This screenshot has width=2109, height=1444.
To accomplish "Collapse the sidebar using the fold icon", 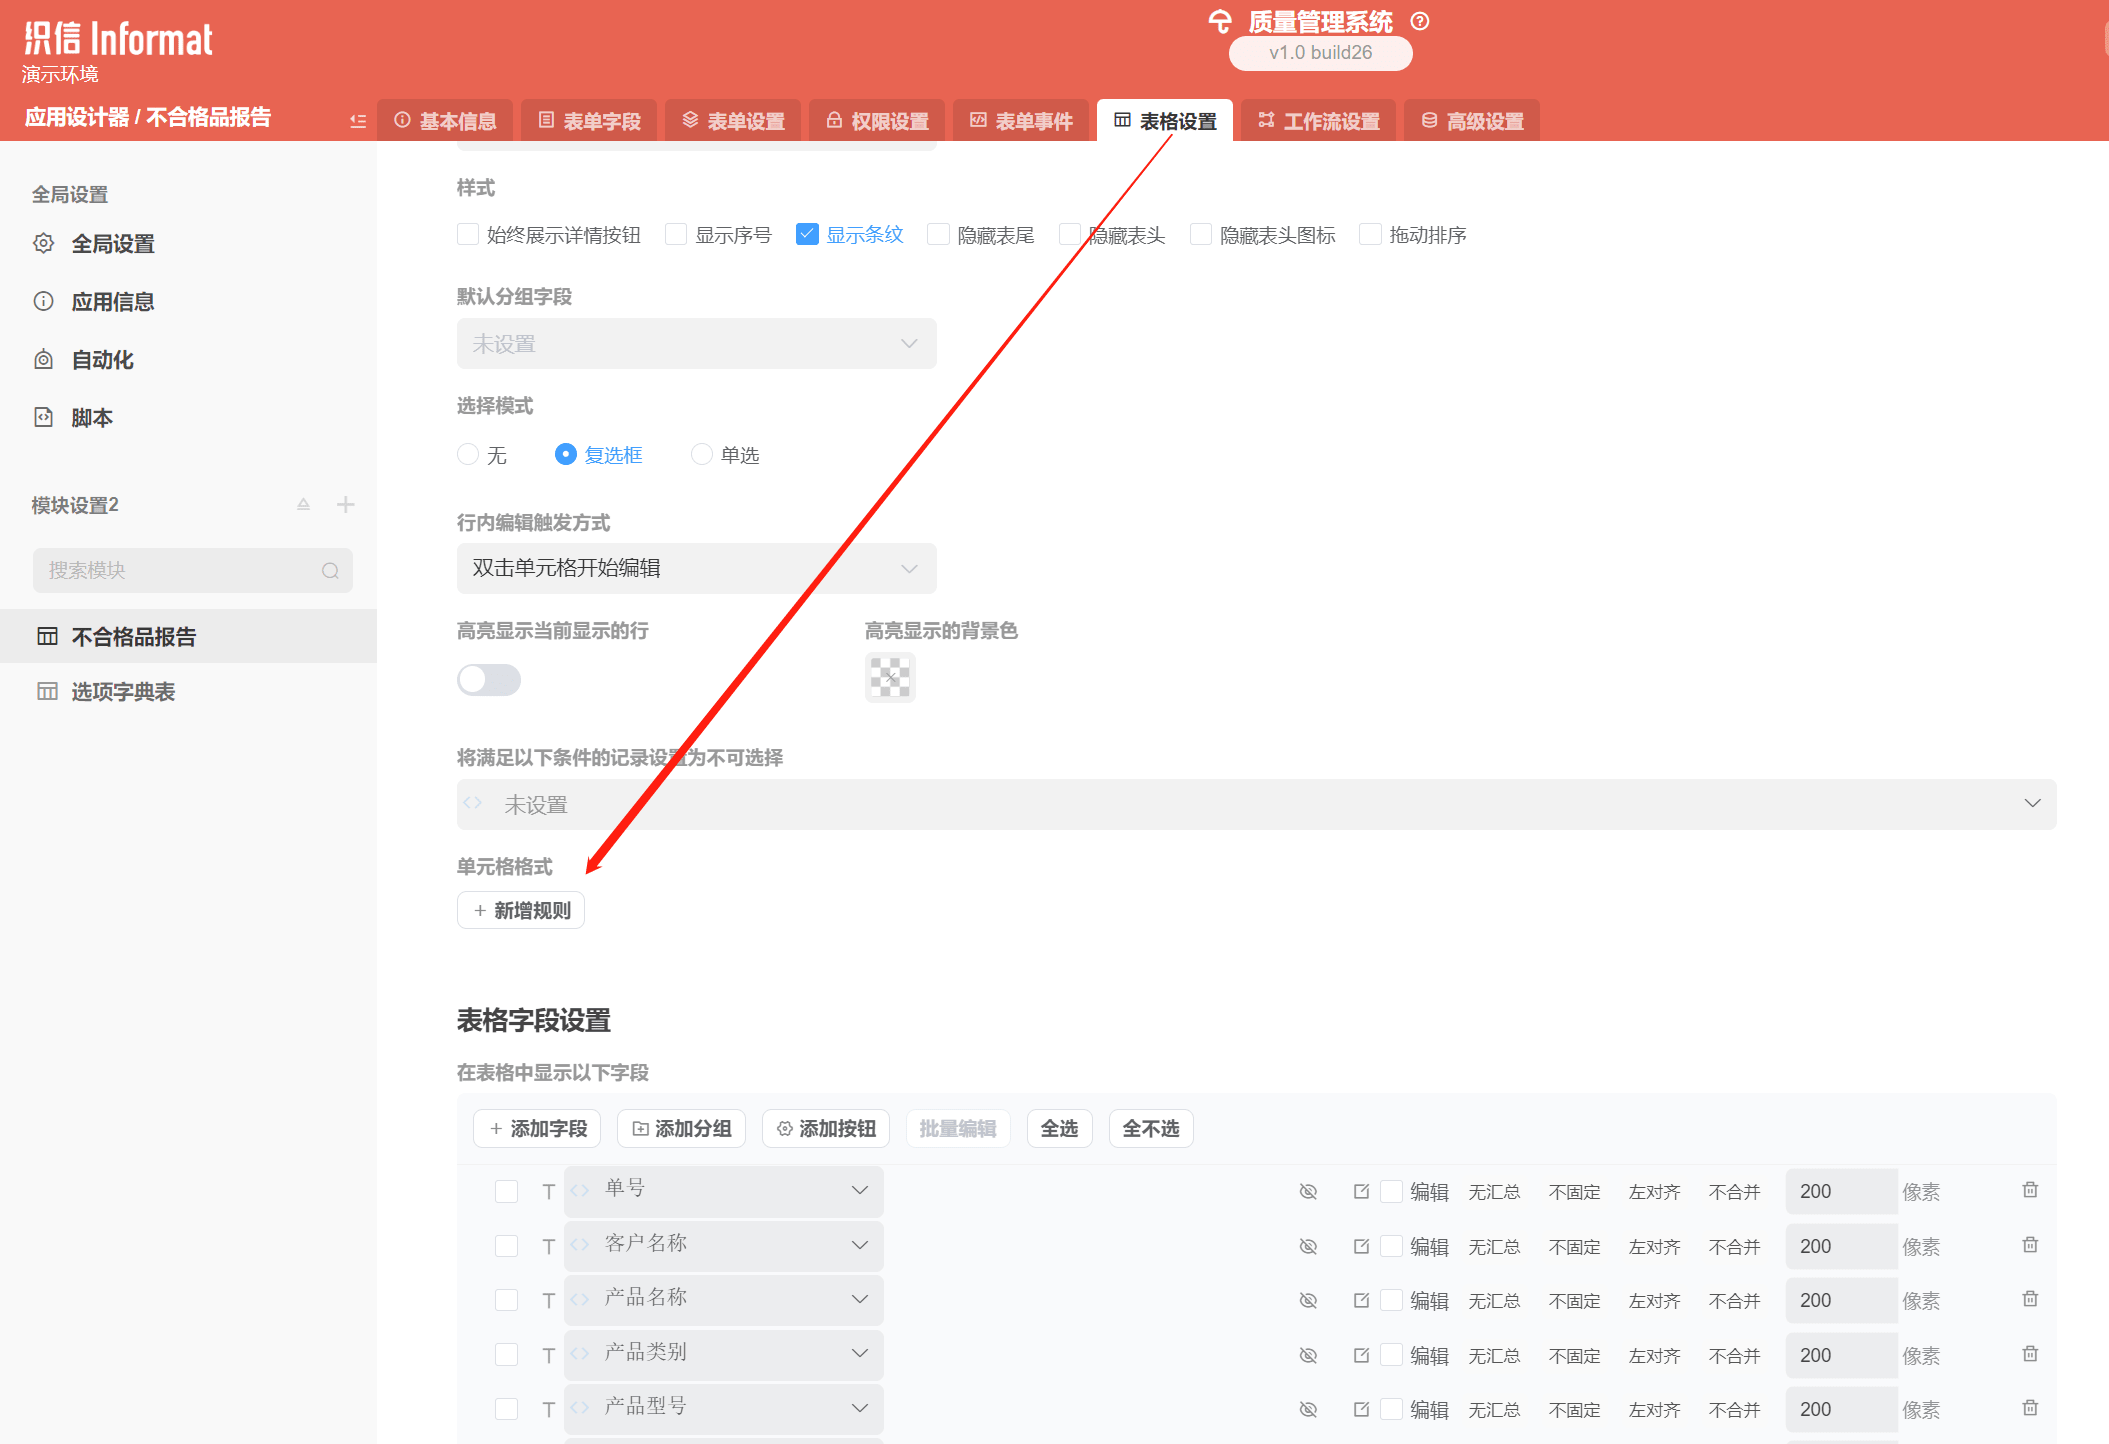I will 358,121.
